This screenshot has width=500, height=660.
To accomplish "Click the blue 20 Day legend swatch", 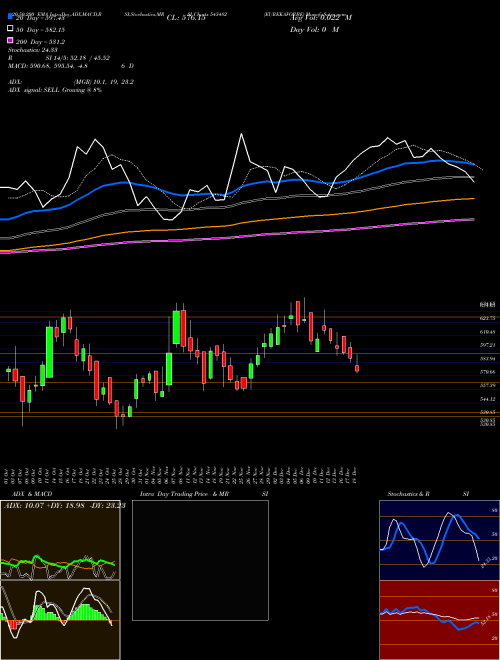I will tap(10, 17).
